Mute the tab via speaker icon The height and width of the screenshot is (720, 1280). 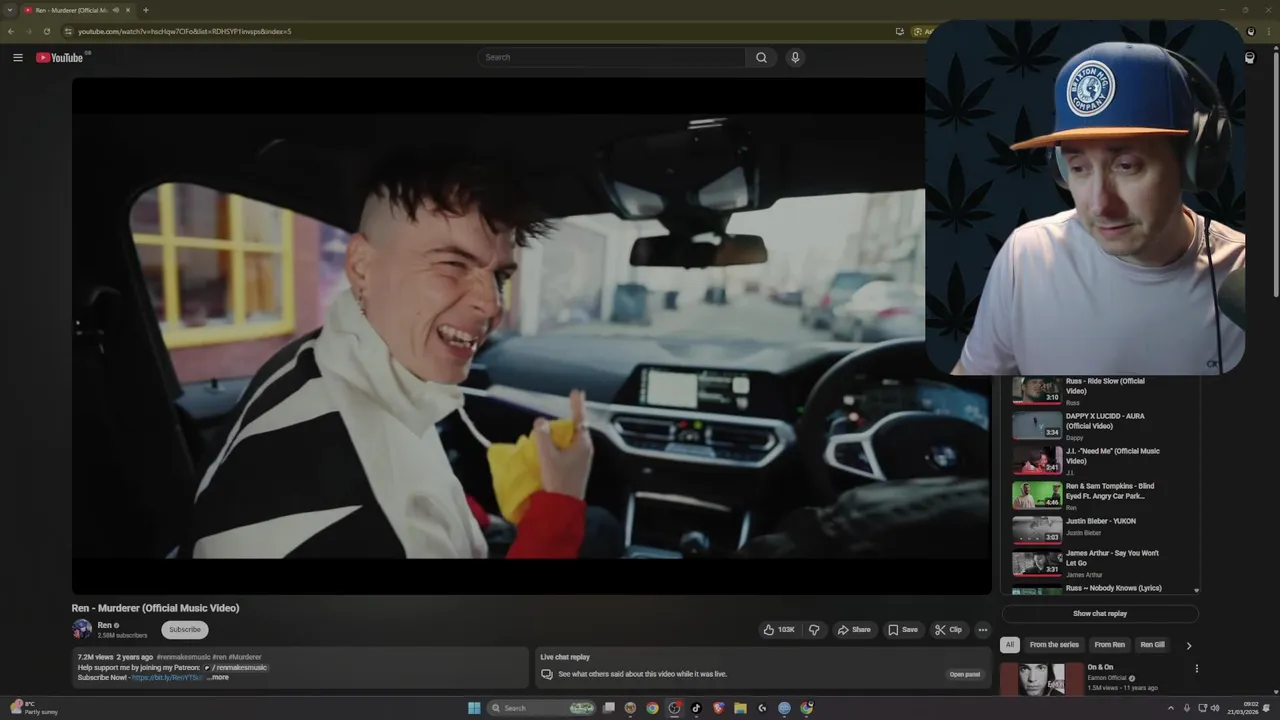point(116,10)
